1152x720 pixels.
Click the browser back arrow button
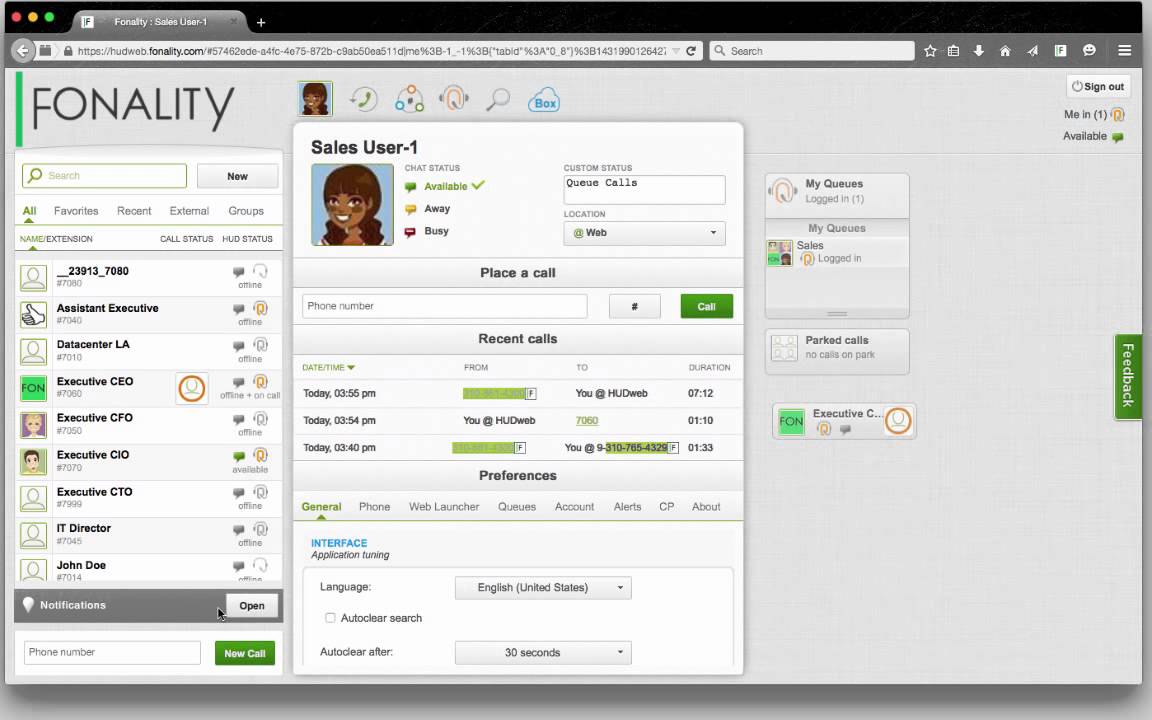click(23, 51)
